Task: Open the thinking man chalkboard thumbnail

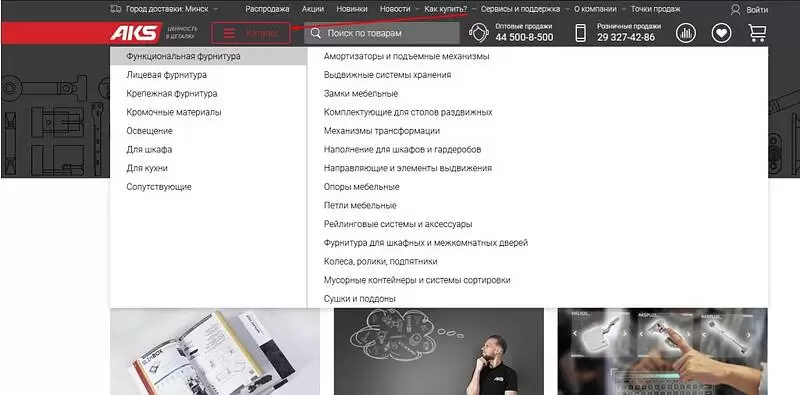Action: (439, 352)
